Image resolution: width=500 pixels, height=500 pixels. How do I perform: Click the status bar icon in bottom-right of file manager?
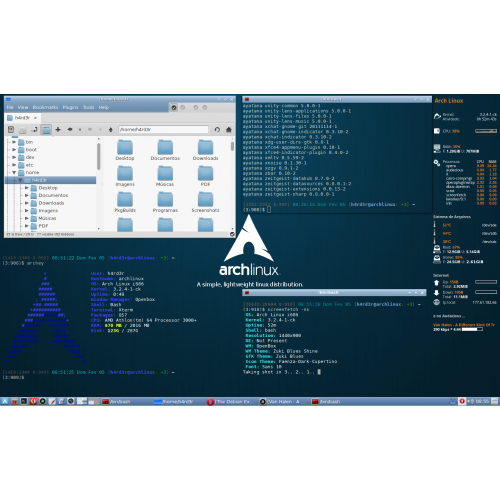click(x=232, y=234)
